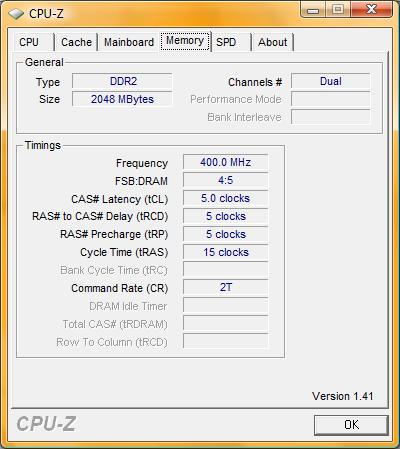This screenshot has height=449, width=400.
Task: Select the Size field showing 2048 MBytes
Action: (x=122, y=99)
